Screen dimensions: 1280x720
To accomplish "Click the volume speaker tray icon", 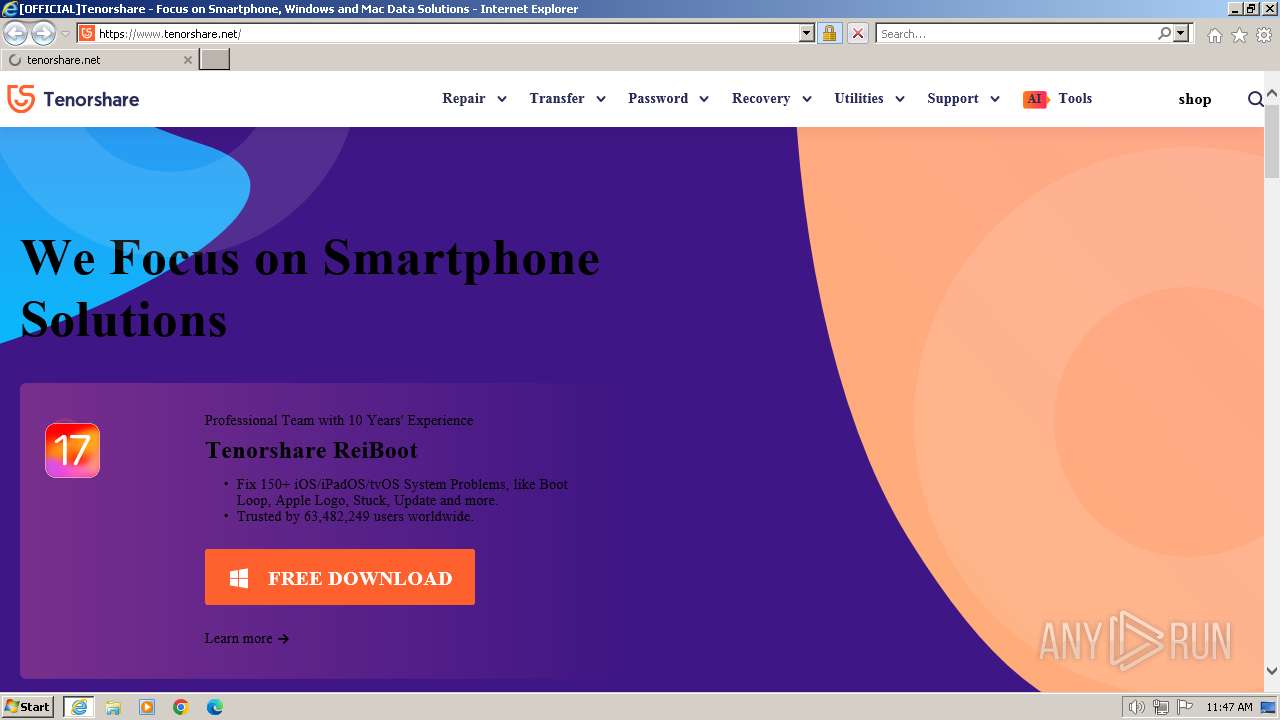I will 1136,707.
